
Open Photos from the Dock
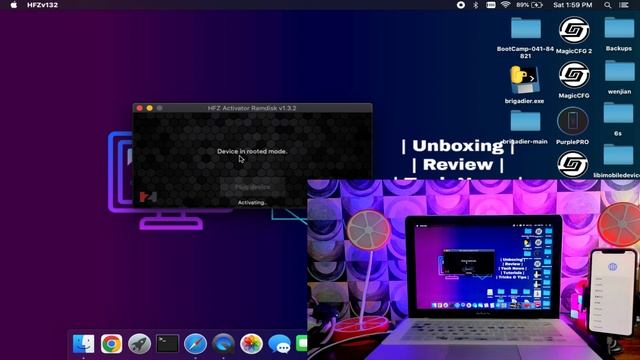pos(251,344)
